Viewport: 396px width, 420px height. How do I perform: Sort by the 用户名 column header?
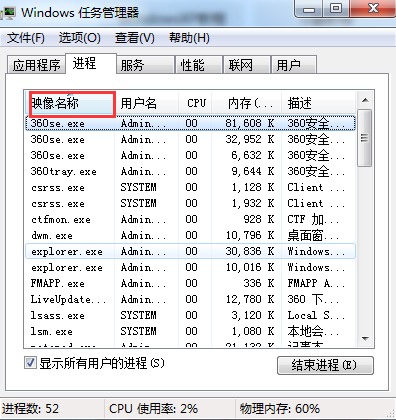(x=146, y=103)
